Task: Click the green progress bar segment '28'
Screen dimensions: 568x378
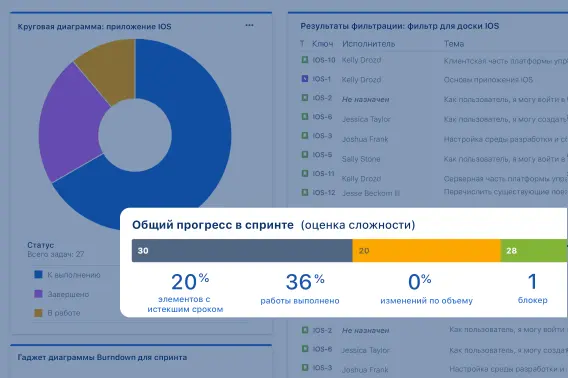Action: 534,250
